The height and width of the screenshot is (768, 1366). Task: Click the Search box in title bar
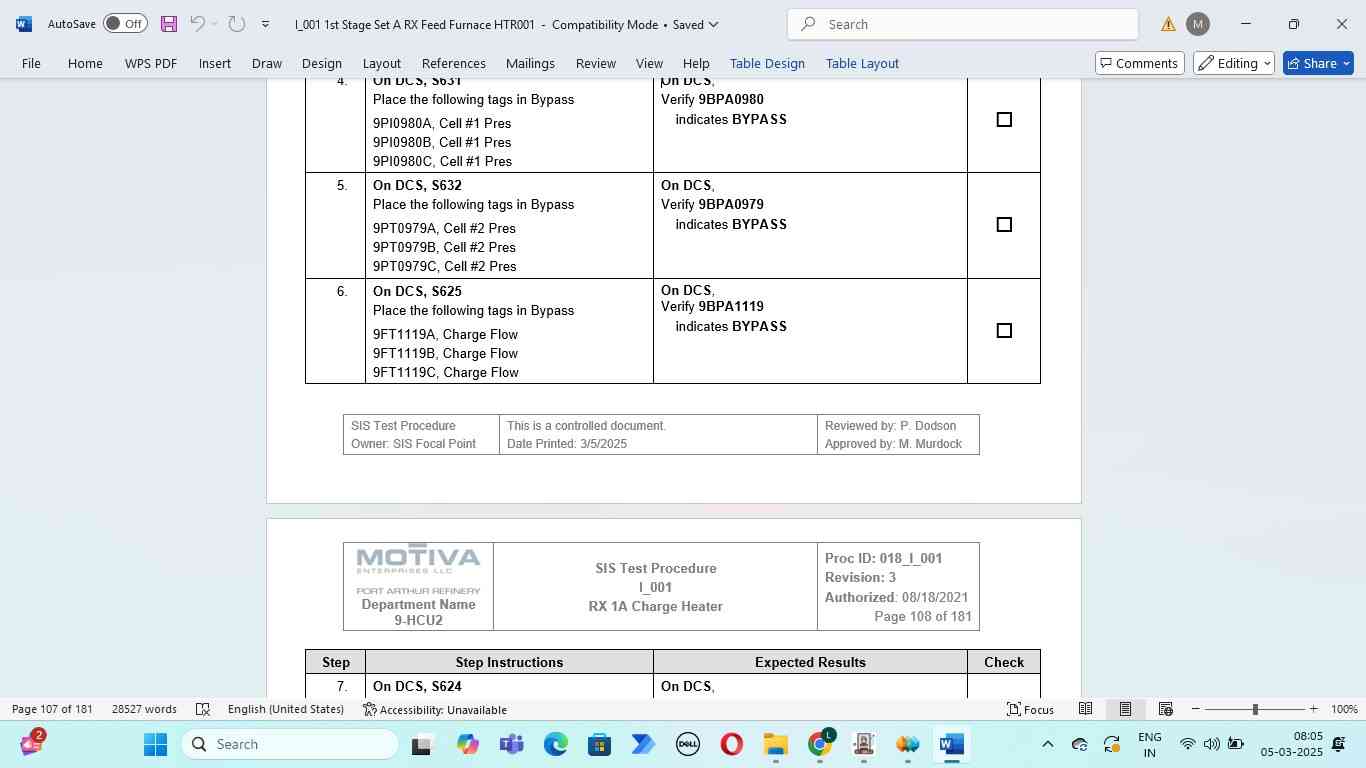click(962, 24)
